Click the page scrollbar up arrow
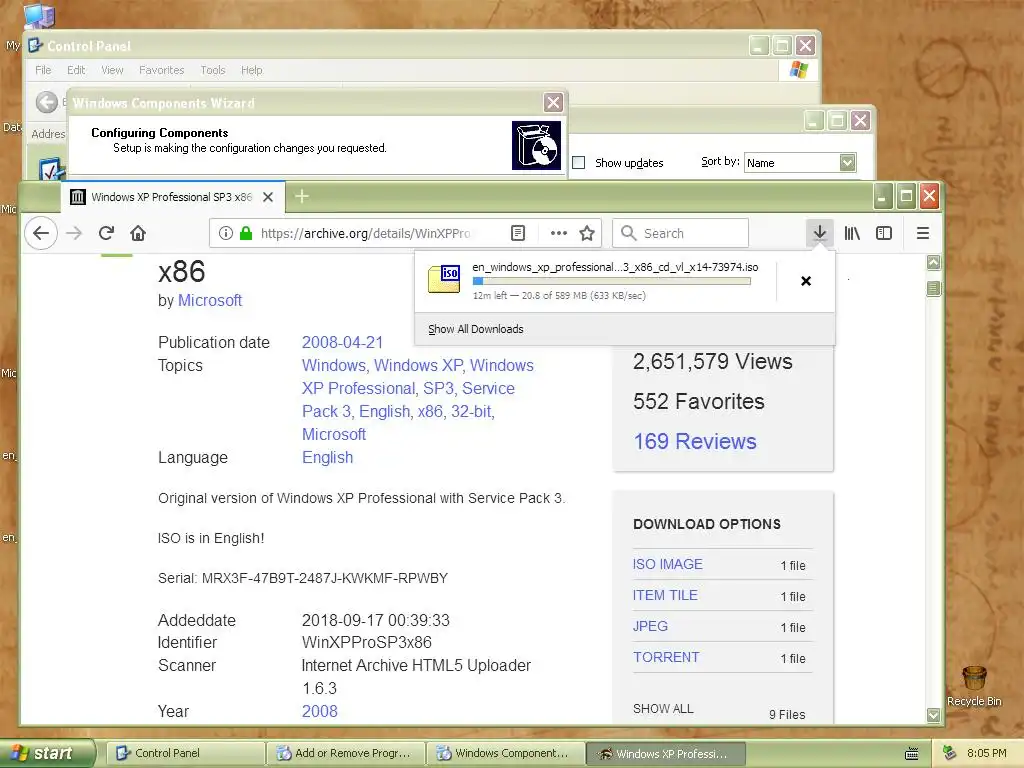This screenshot has width=1024, height=768. [x=934, y=263]
